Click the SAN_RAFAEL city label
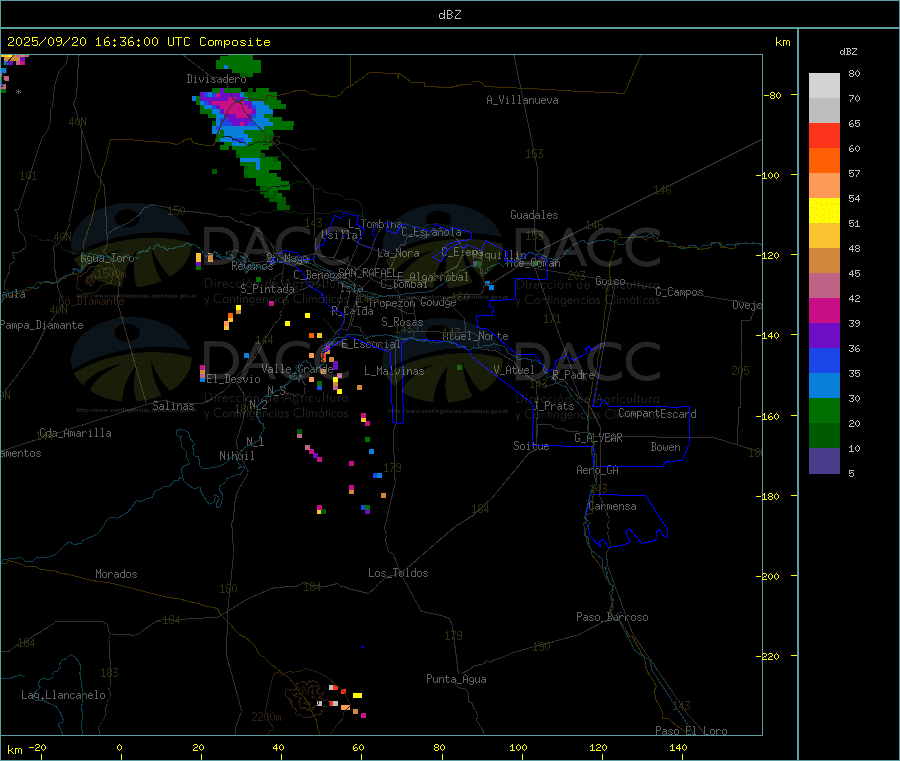This screenshot has width=900, height=761. (367, 272)
